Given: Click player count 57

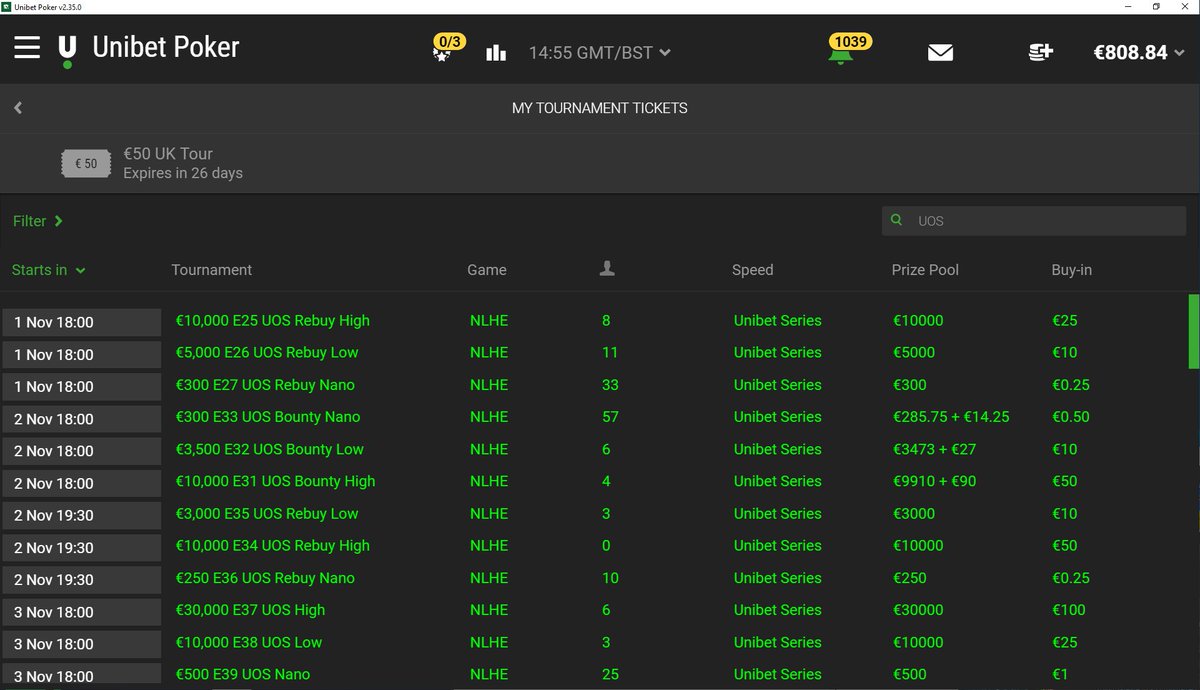Looking at the screenshot, I should [610, 417].
